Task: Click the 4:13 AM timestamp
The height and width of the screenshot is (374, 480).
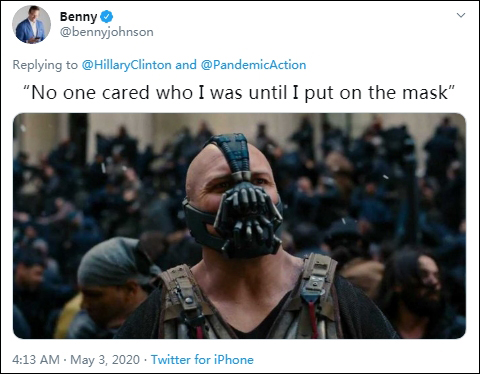Action: (x=36, y=360)
